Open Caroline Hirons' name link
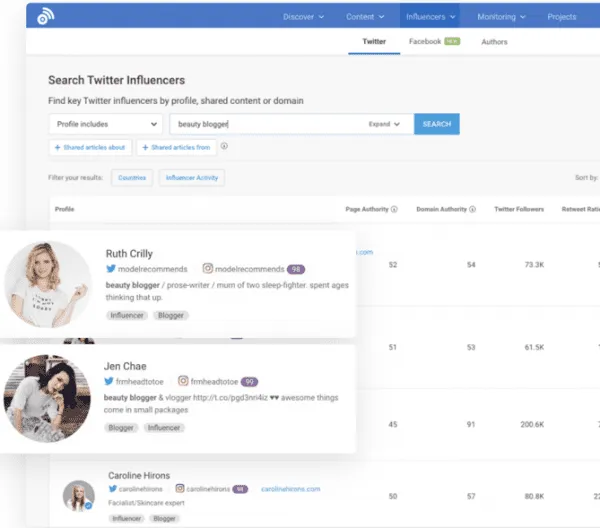The height and width of the screenshot is (528, 600). tap(139, 476)
